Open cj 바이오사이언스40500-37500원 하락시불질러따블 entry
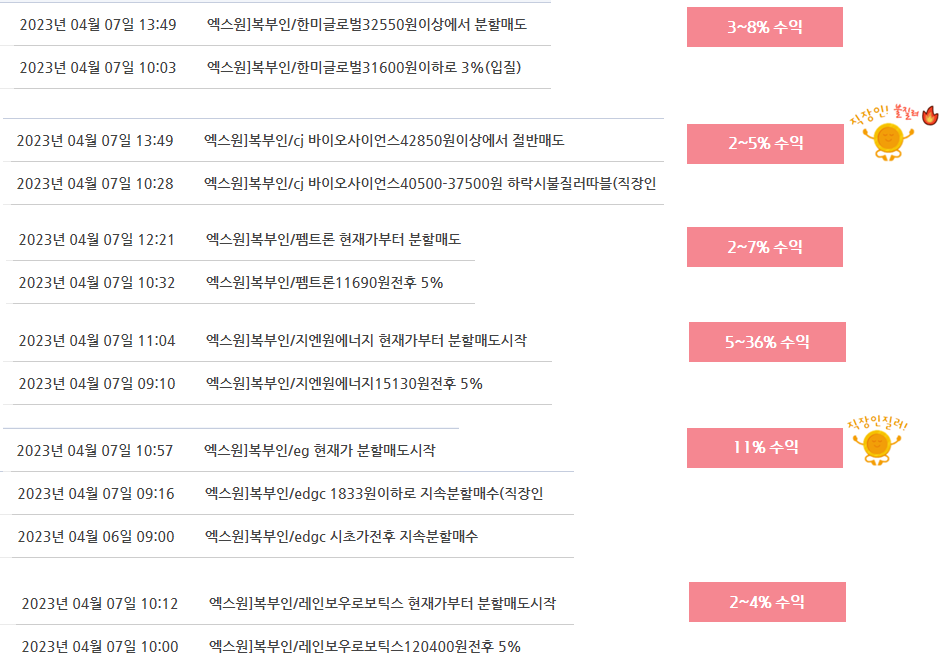Screen dimensions: 941x667 (x=430, y=184)
